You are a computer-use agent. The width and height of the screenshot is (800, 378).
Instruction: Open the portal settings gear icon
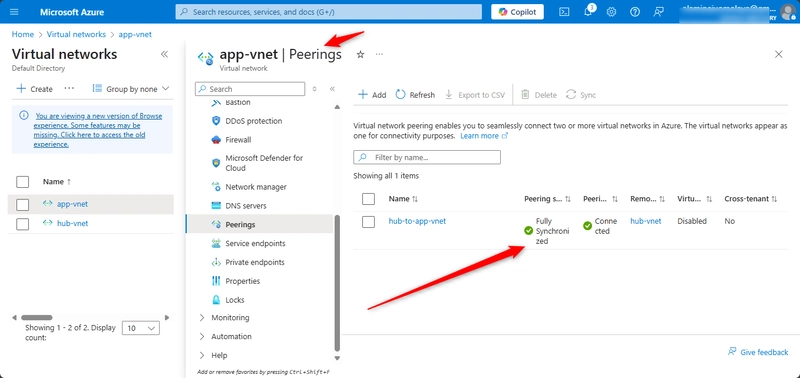tap(611, 12)
